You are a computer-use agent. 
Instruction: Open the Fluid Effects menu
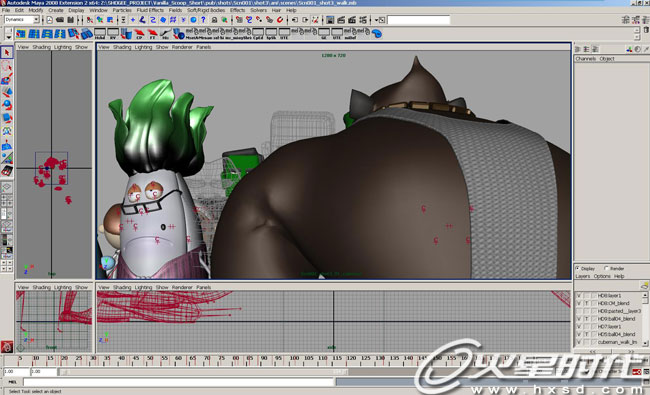150,10
